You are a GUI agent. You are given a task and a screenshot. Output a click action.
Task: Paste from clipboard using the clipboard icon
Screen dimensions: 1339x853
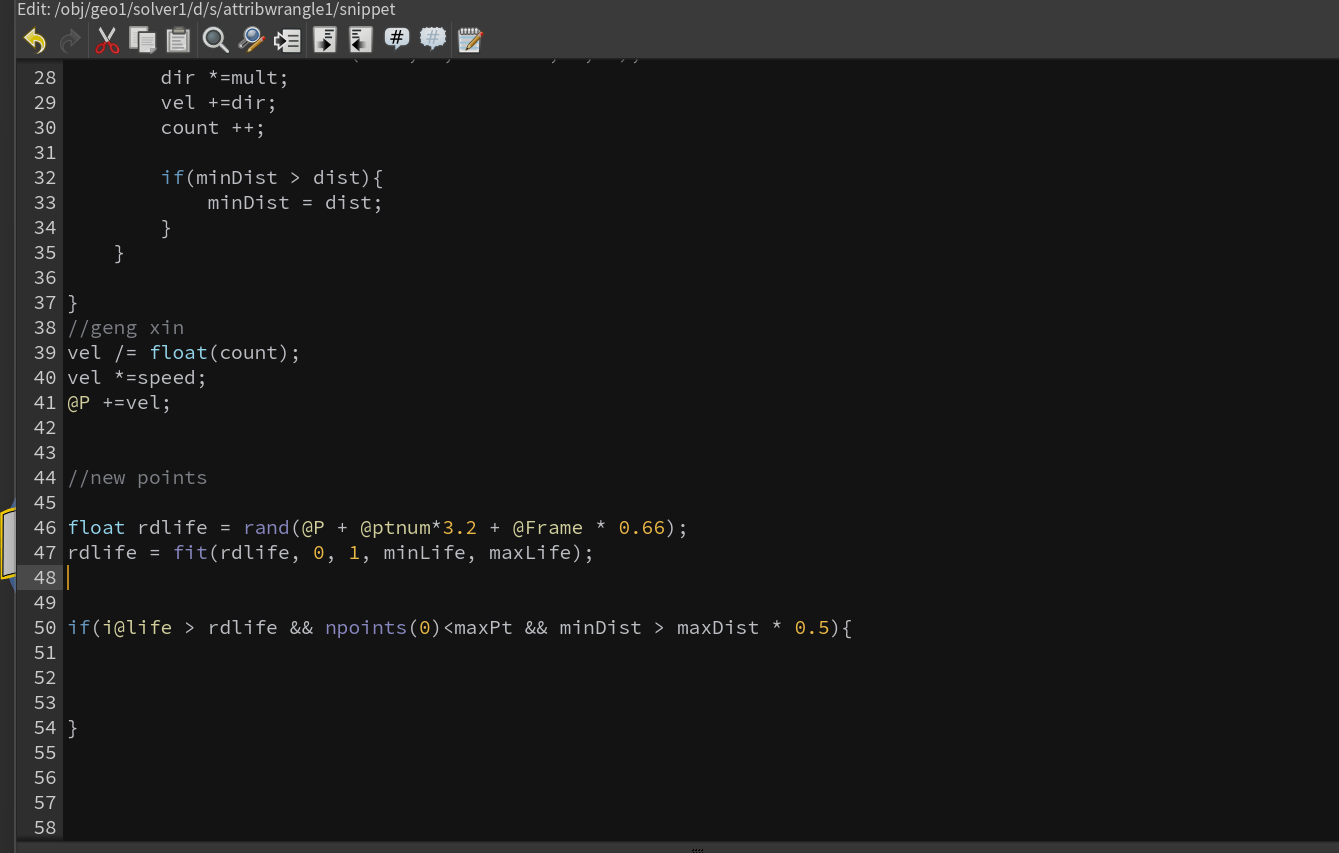[178, 40]
